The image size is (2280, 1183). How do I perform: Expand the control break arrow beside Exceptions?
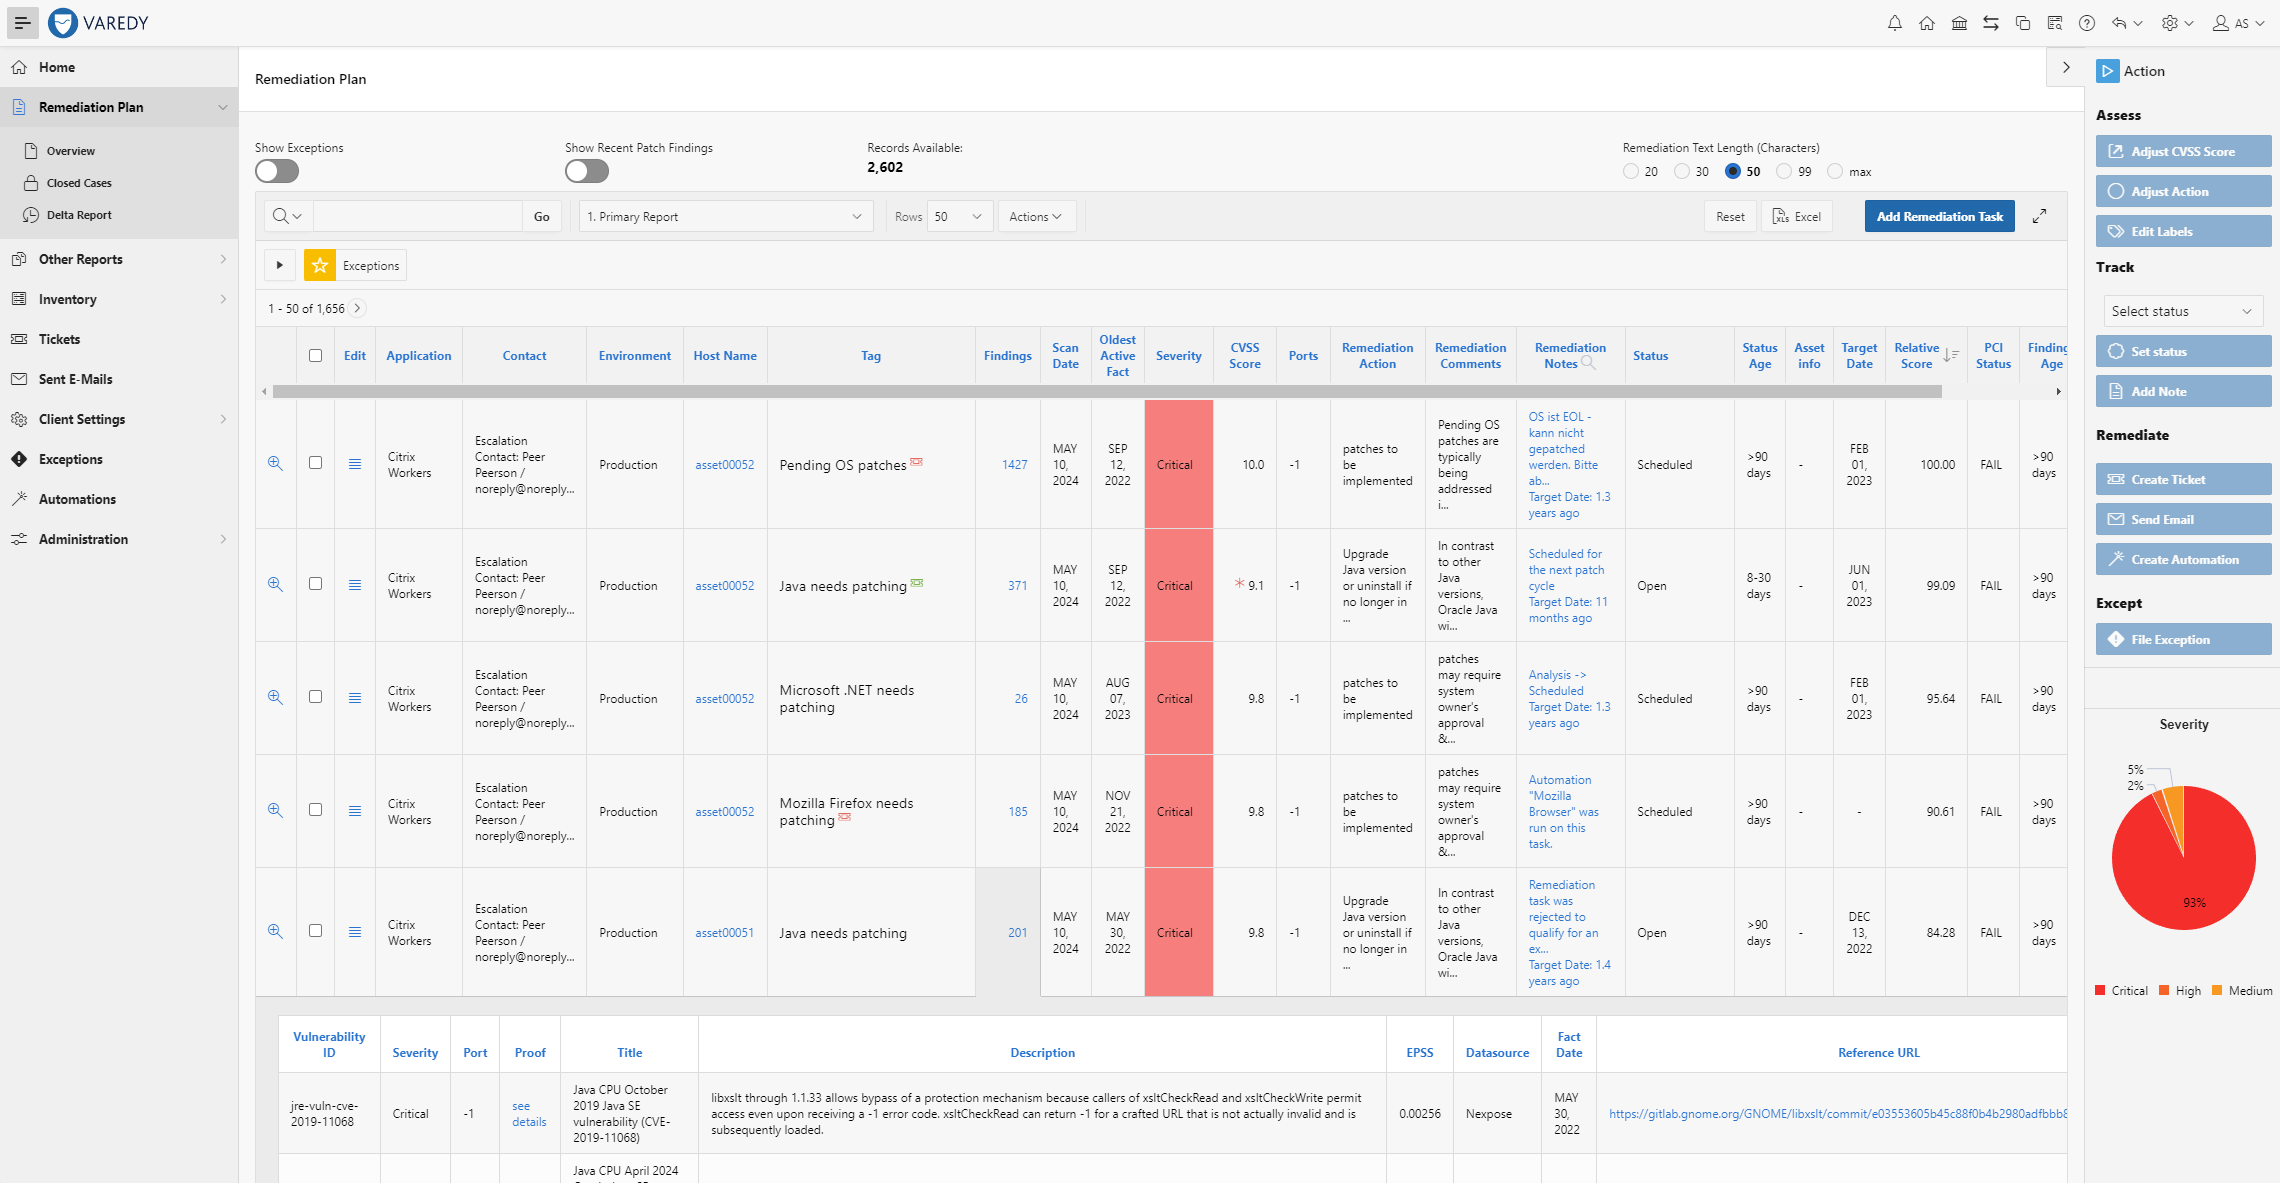[280, 265]
